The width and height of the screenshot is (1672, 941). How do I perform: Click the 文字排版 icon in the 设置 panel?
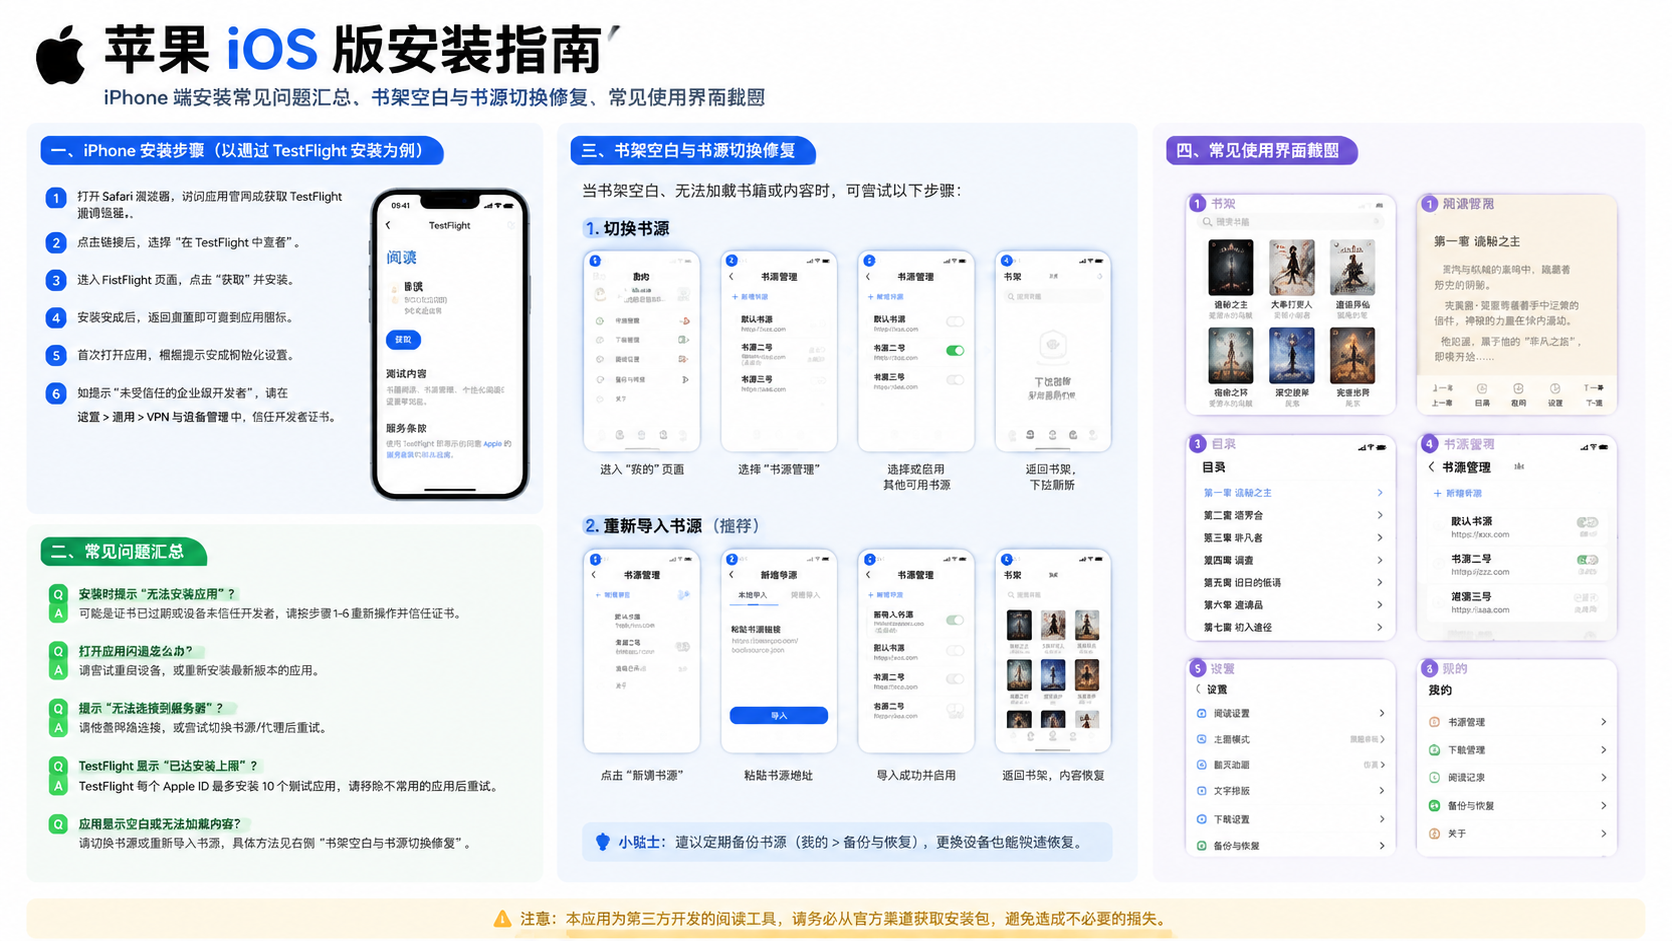pyautogui.click(x=1202, y=791)
